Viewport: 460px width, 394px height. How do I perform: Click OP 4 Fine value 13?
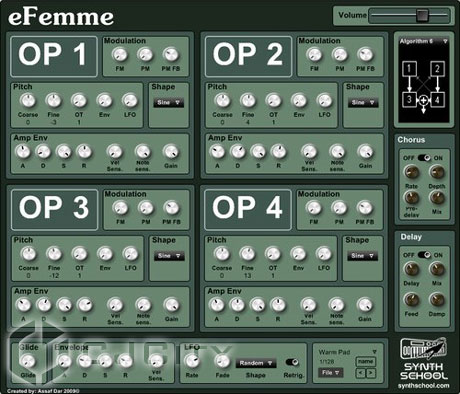coord(247,276)
